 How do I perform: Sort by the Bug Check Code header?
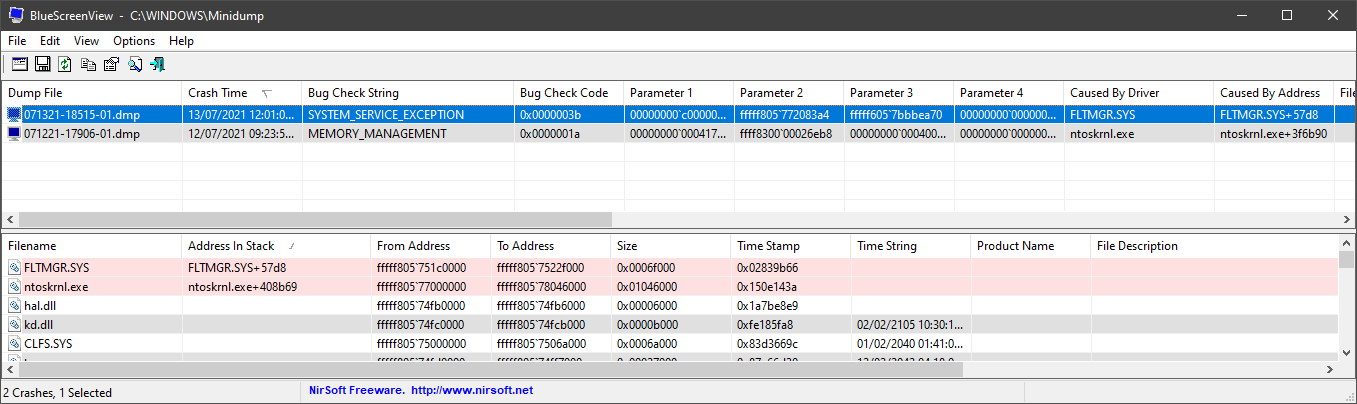[x=568, y=93]
